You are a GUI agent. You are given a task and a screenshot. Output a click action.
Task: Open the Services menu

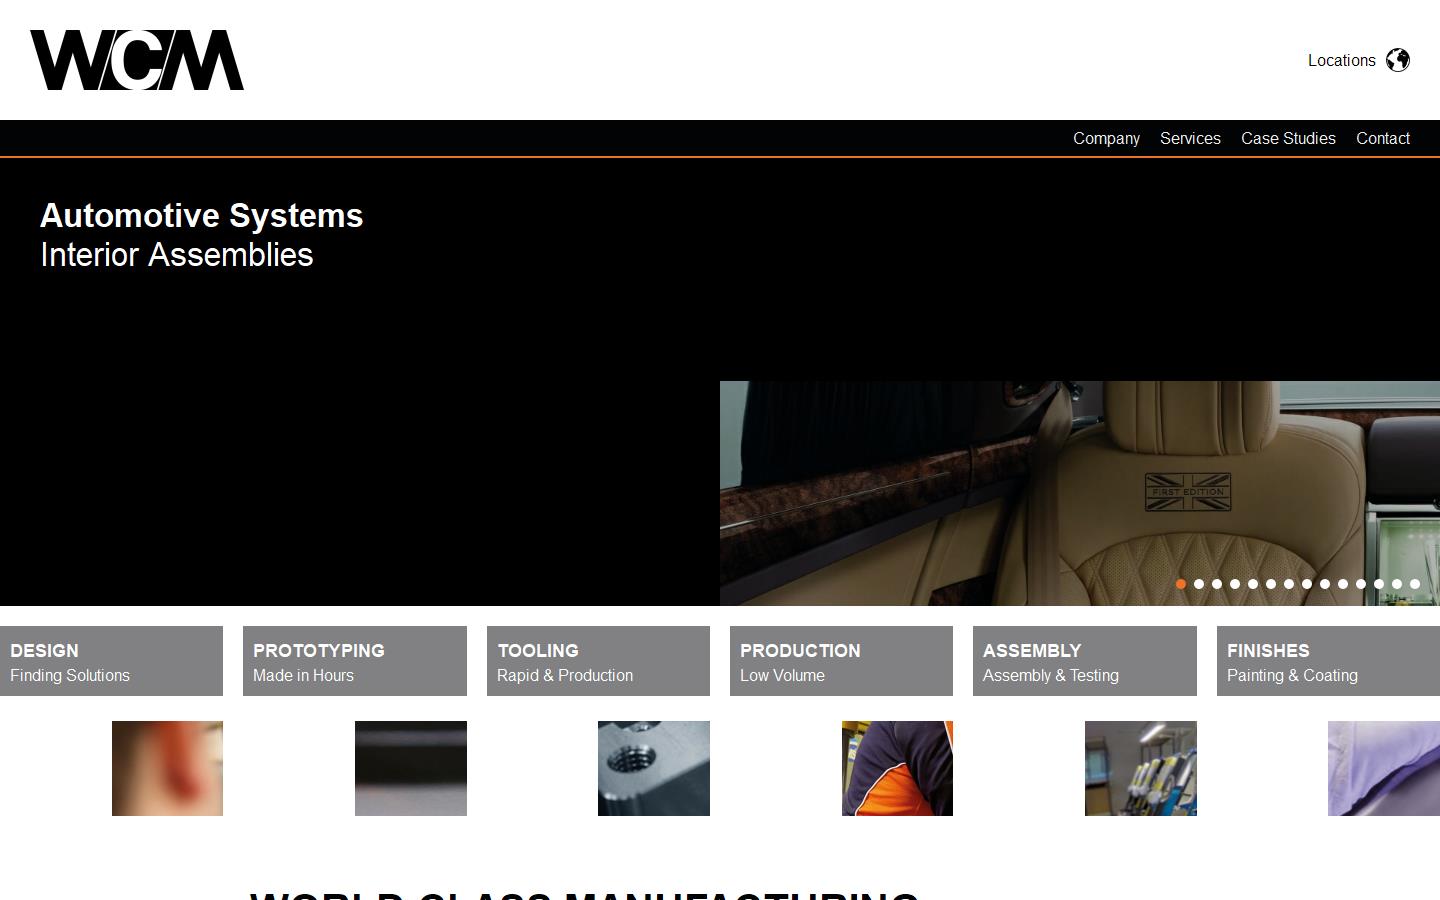click(x=1190, y=138)
